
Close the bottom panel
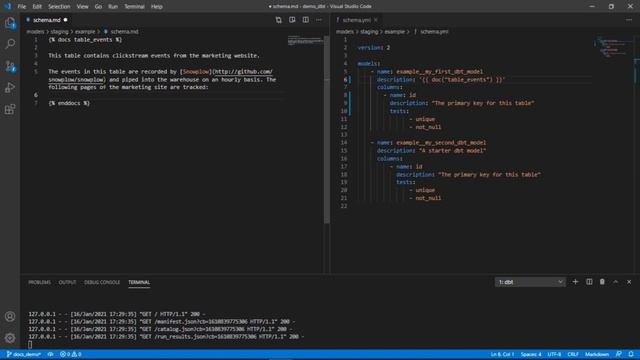[629, 282]
